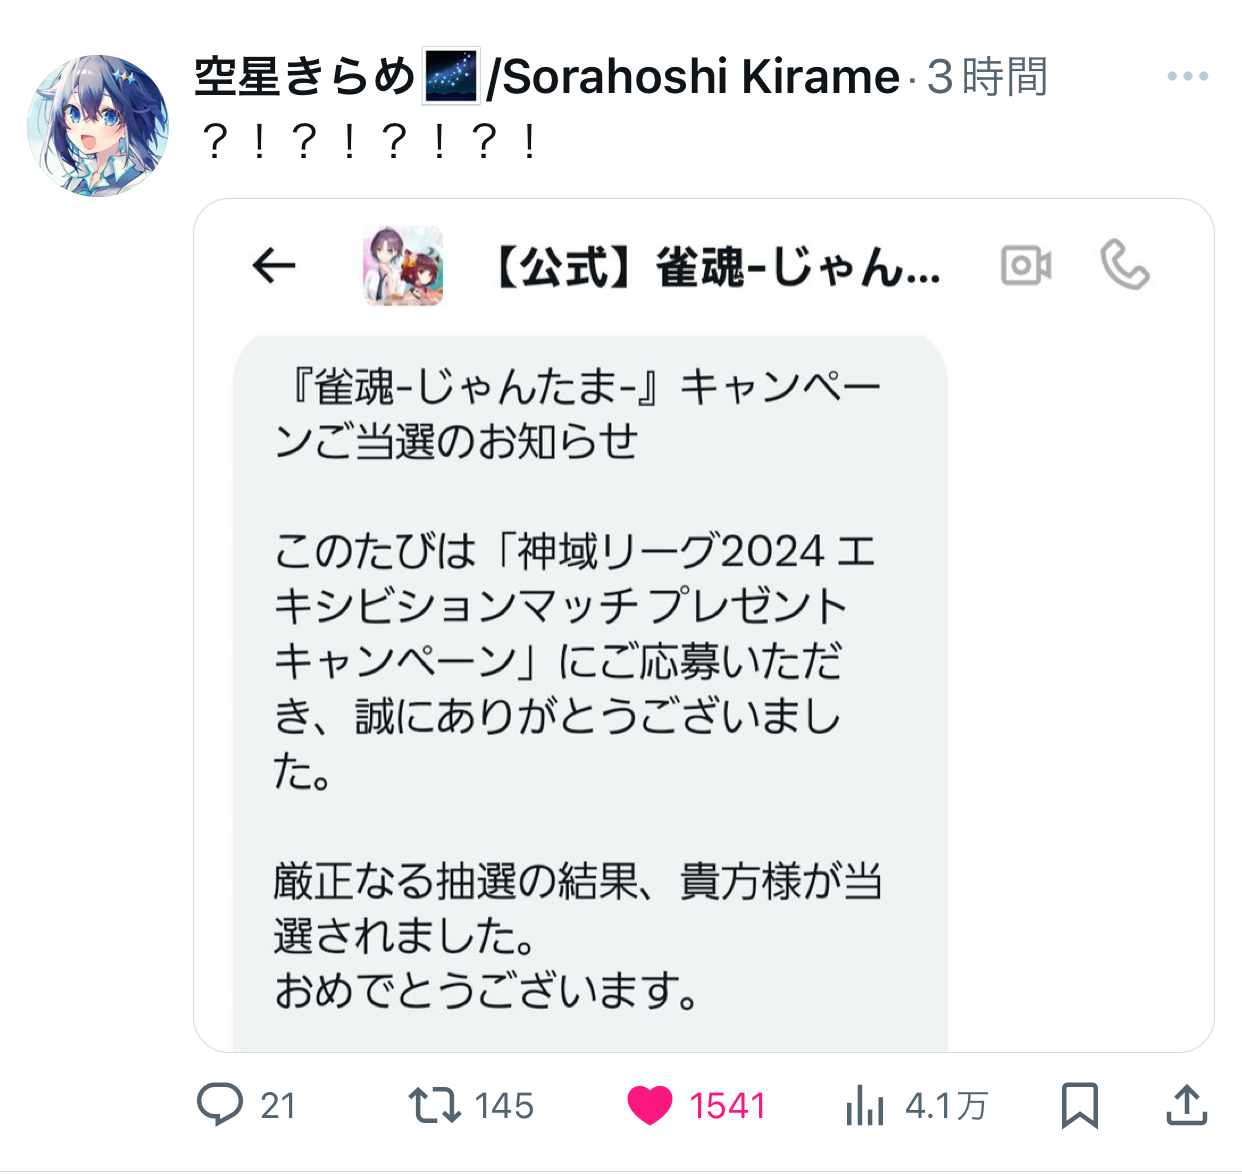Open the share upload icon

click(x=1186, y=1105)
